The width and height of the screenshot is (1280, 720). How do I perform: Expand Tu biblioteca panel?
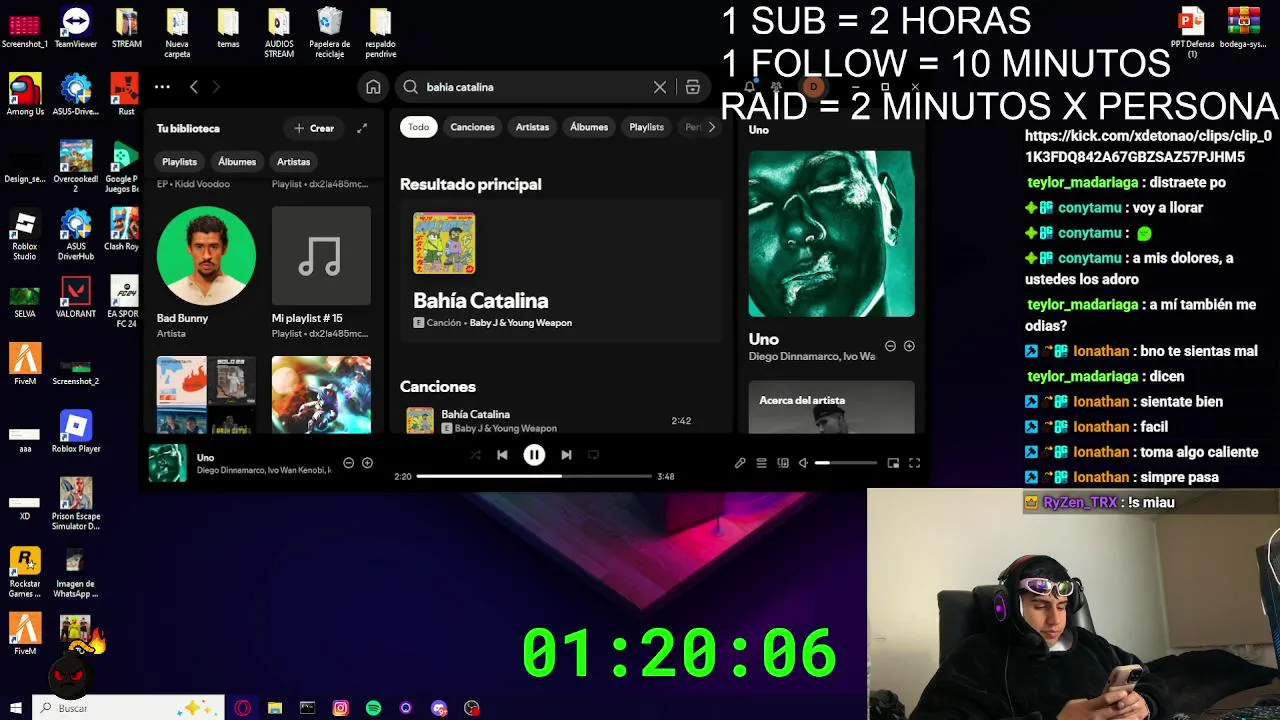tap(362, 128)
